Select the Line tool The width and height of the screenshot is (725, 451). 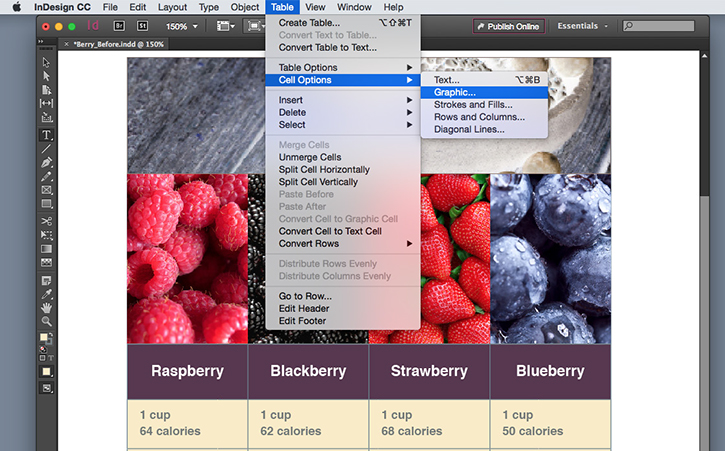[46, 149]
